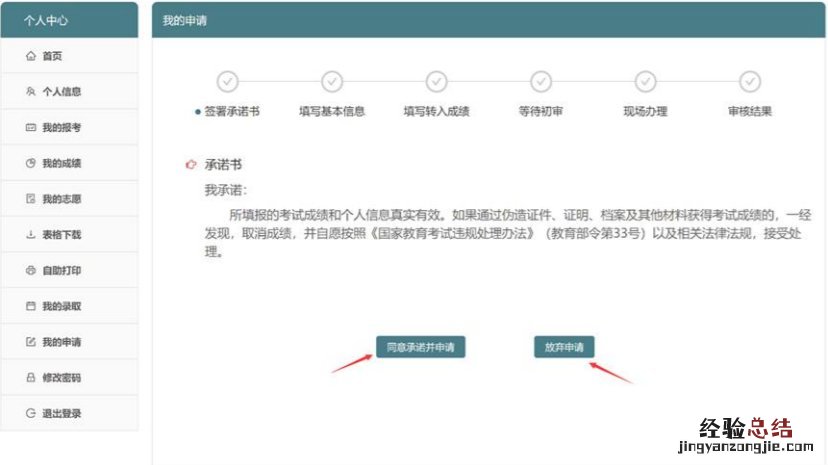Click the printer icon beside 自助打印
This screenshot has height=465, width=828.
tap(31, 270)
